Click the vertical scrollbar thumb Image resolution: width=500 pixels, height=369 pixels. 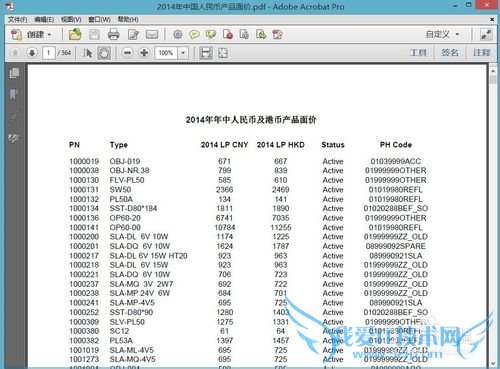click(x=493, y=80)
